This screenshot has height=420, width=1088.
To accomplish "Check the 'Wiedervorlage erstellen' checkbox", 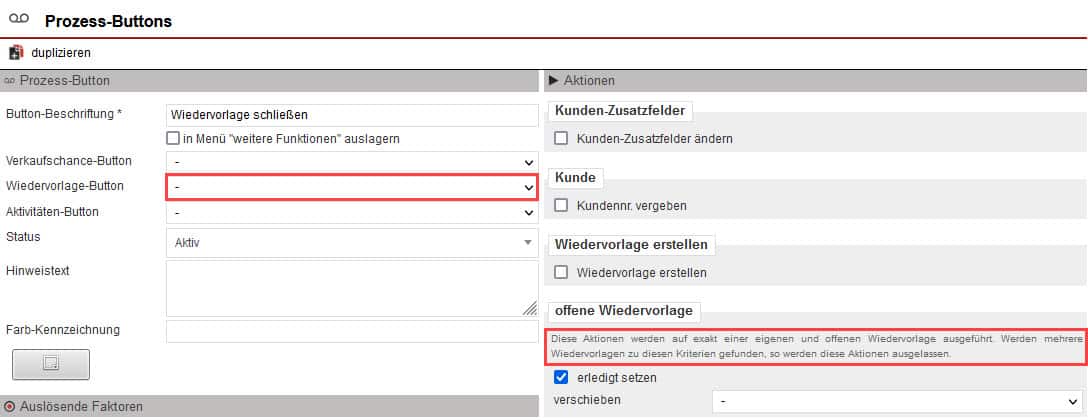I will click(562, 272).
